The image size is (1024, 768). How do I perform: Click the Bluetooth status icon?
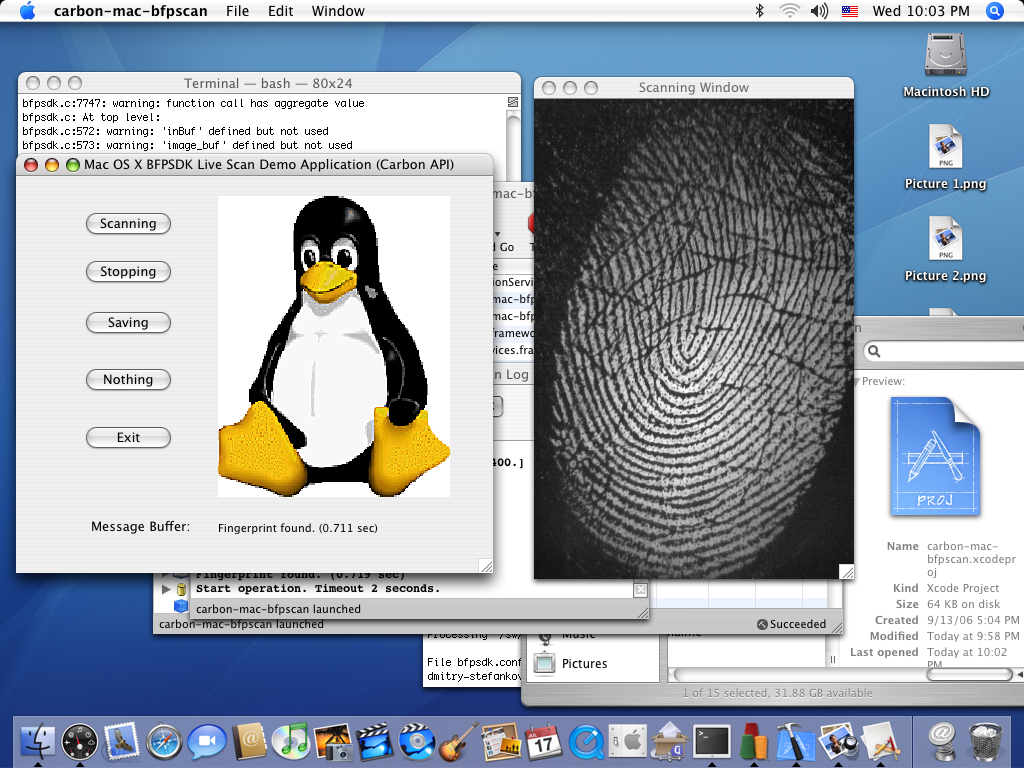click(x=759, y=11)
